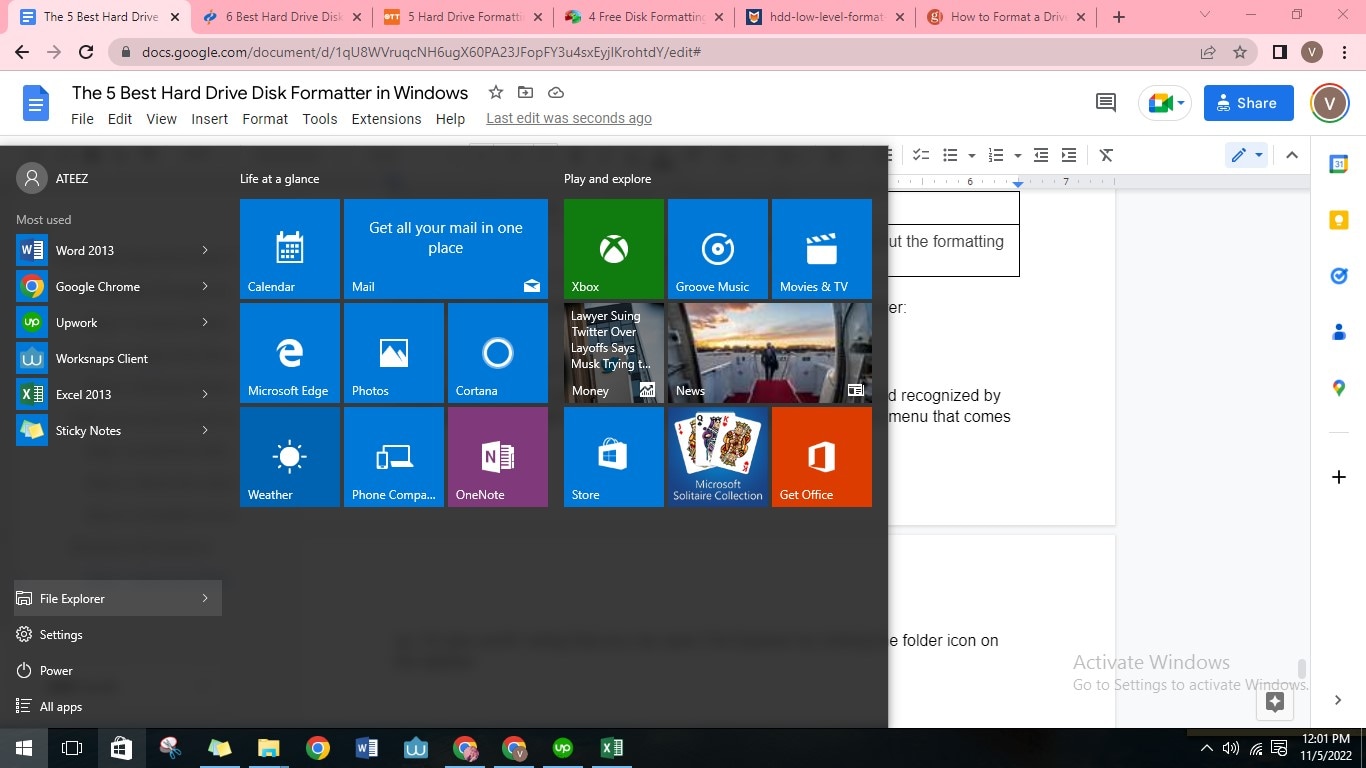Image resolution: width=1366 pixels, height=768 pixels.
Task: Open the Tools menu
Action: pyautogui.click(x=320, y=118)
